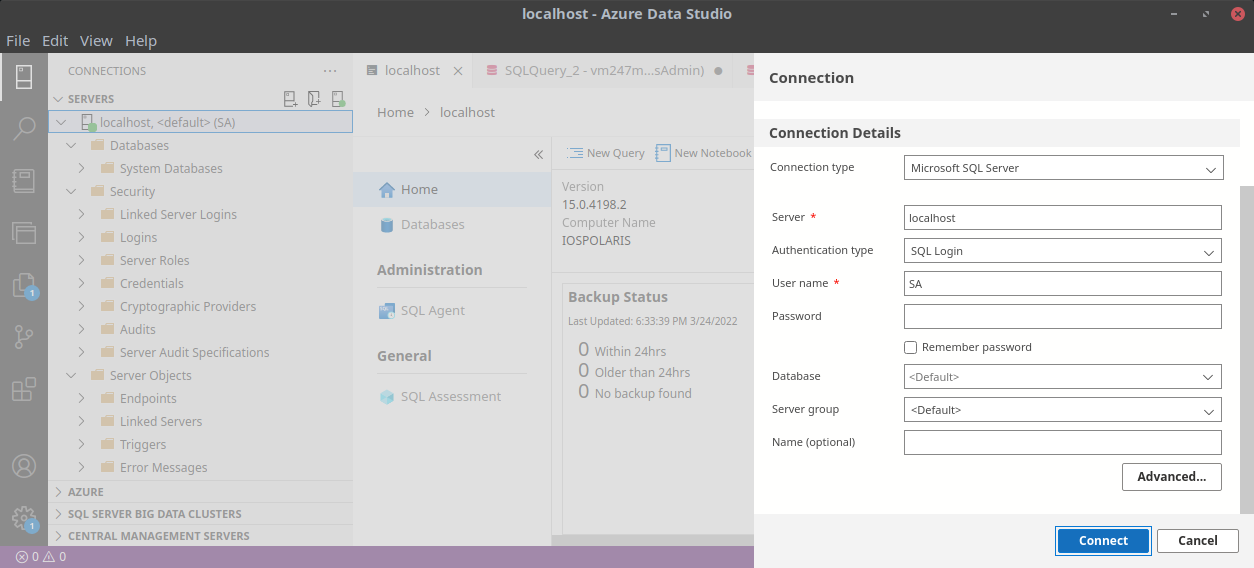Open the Database dropdown
The width and height of the screenshot is (1254, 568).
tap(1063, 377)
